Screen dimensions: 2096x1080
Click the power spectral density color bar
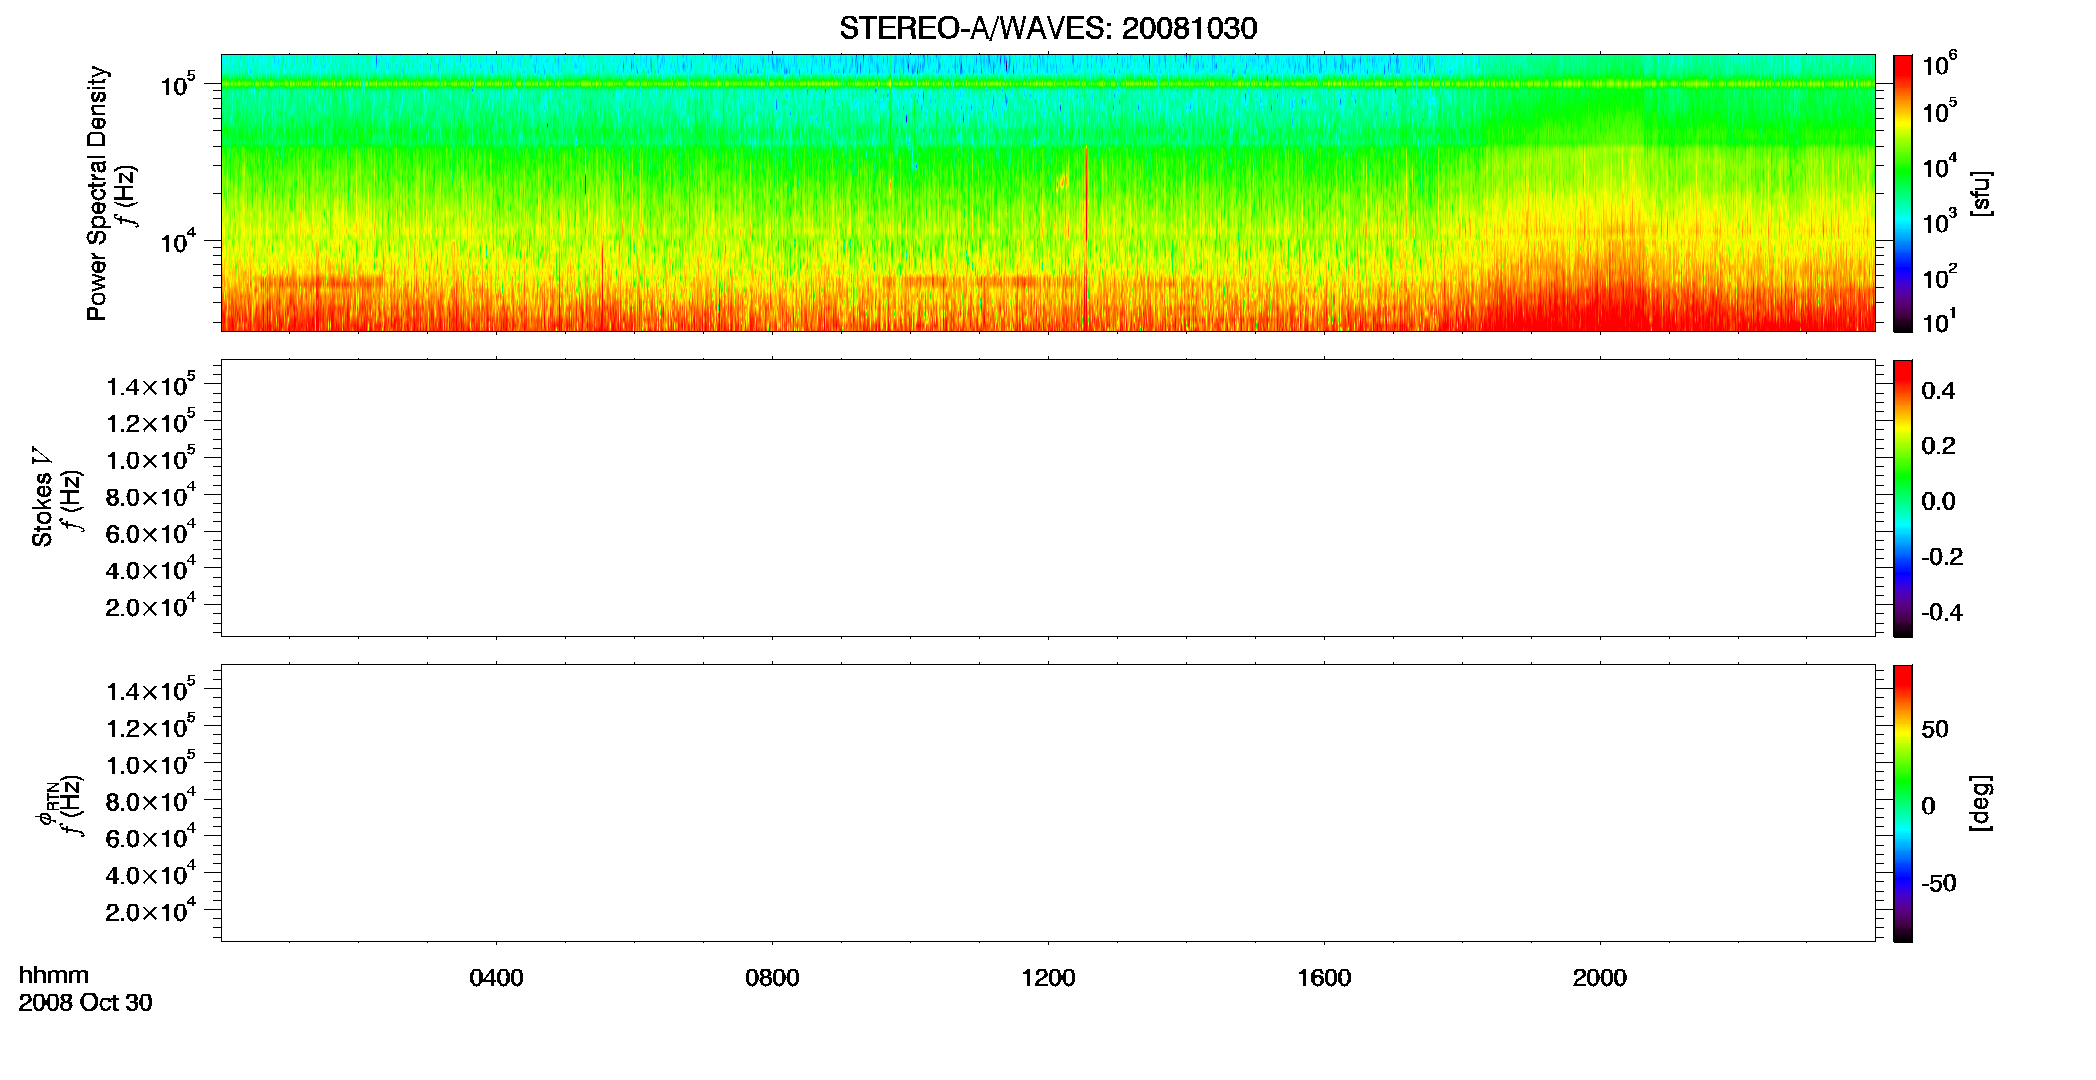(1903, 193)
